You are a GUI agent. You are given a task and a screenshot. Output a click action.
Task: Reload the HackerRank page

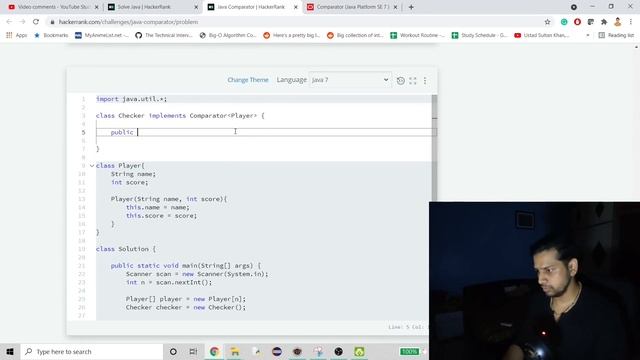coord(36,22)
